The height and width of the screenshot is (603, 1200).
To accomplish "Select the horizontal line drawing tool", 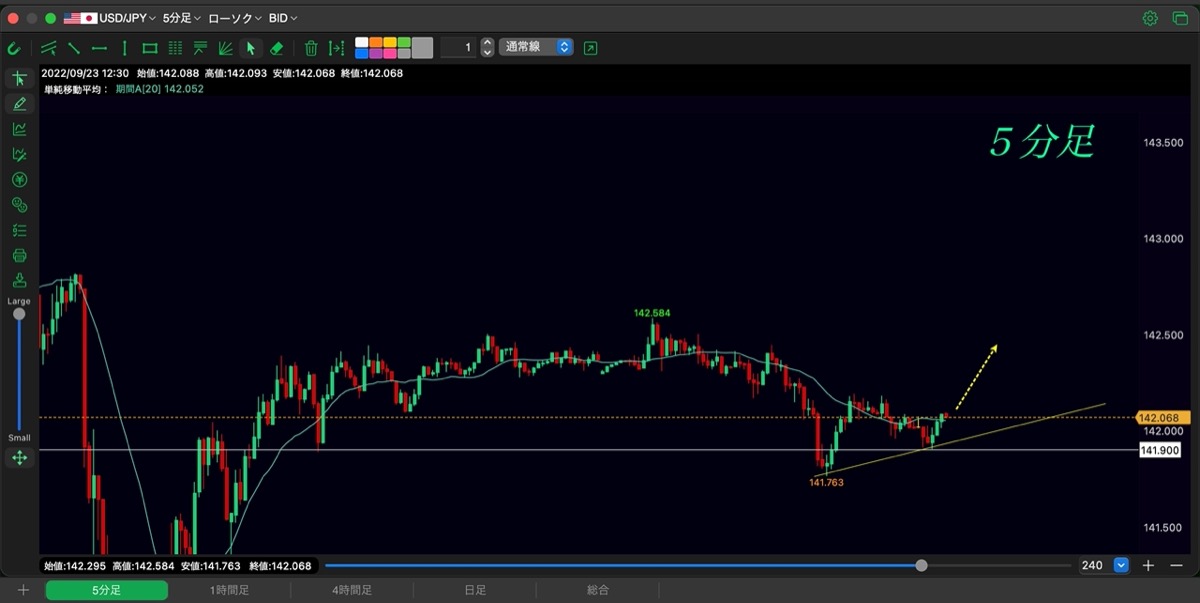I will [99, 47].
